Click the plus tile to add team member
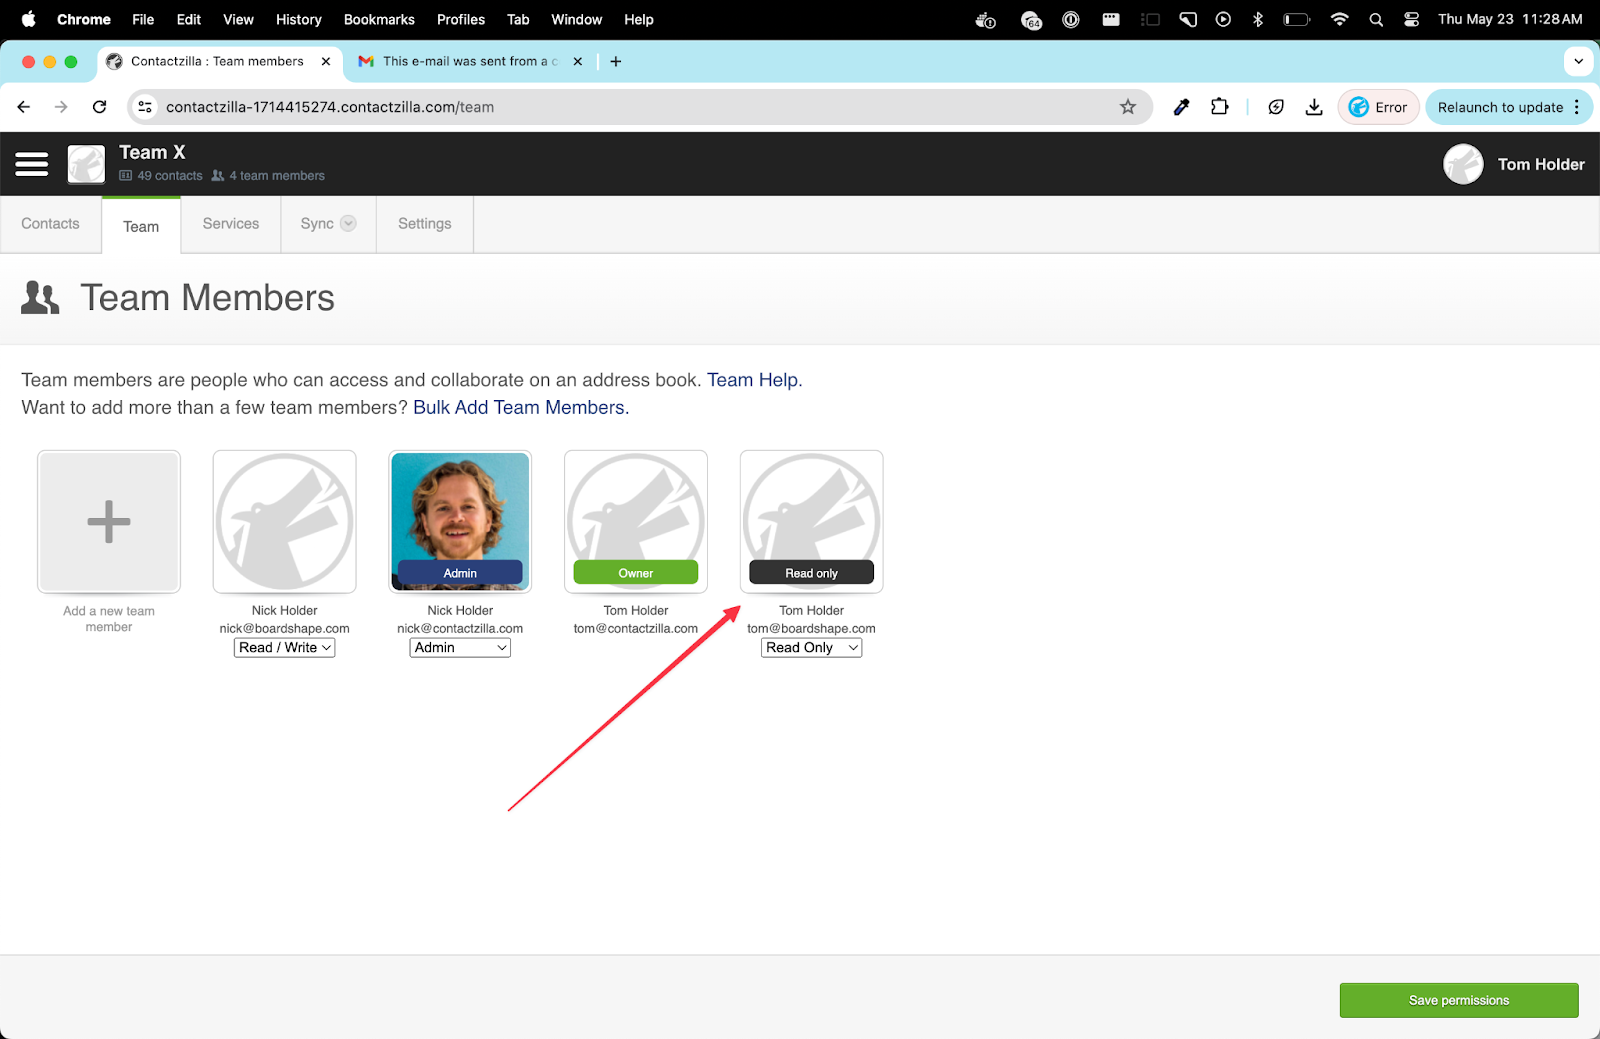 109,521
